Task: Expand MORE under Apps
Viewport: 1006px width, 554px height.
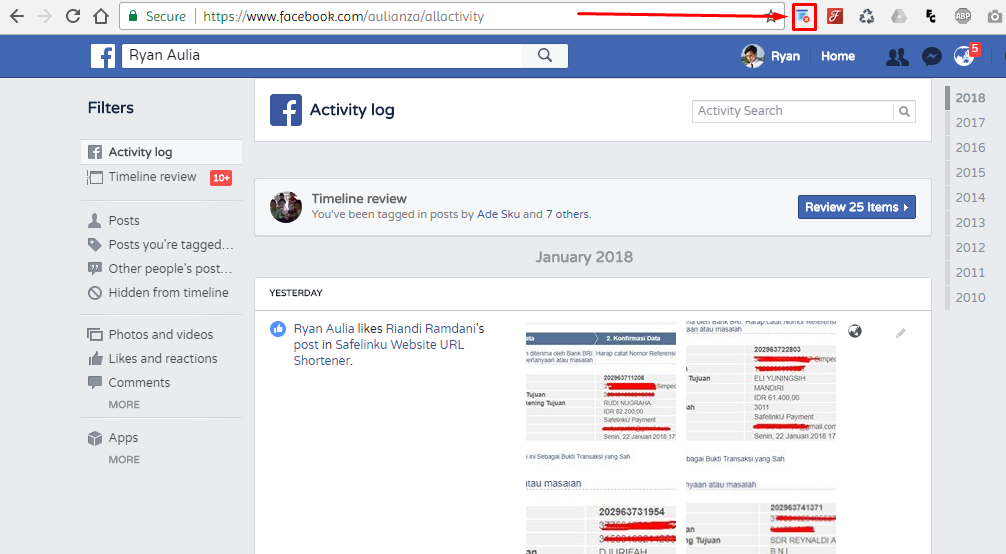Action: (124, 460)
